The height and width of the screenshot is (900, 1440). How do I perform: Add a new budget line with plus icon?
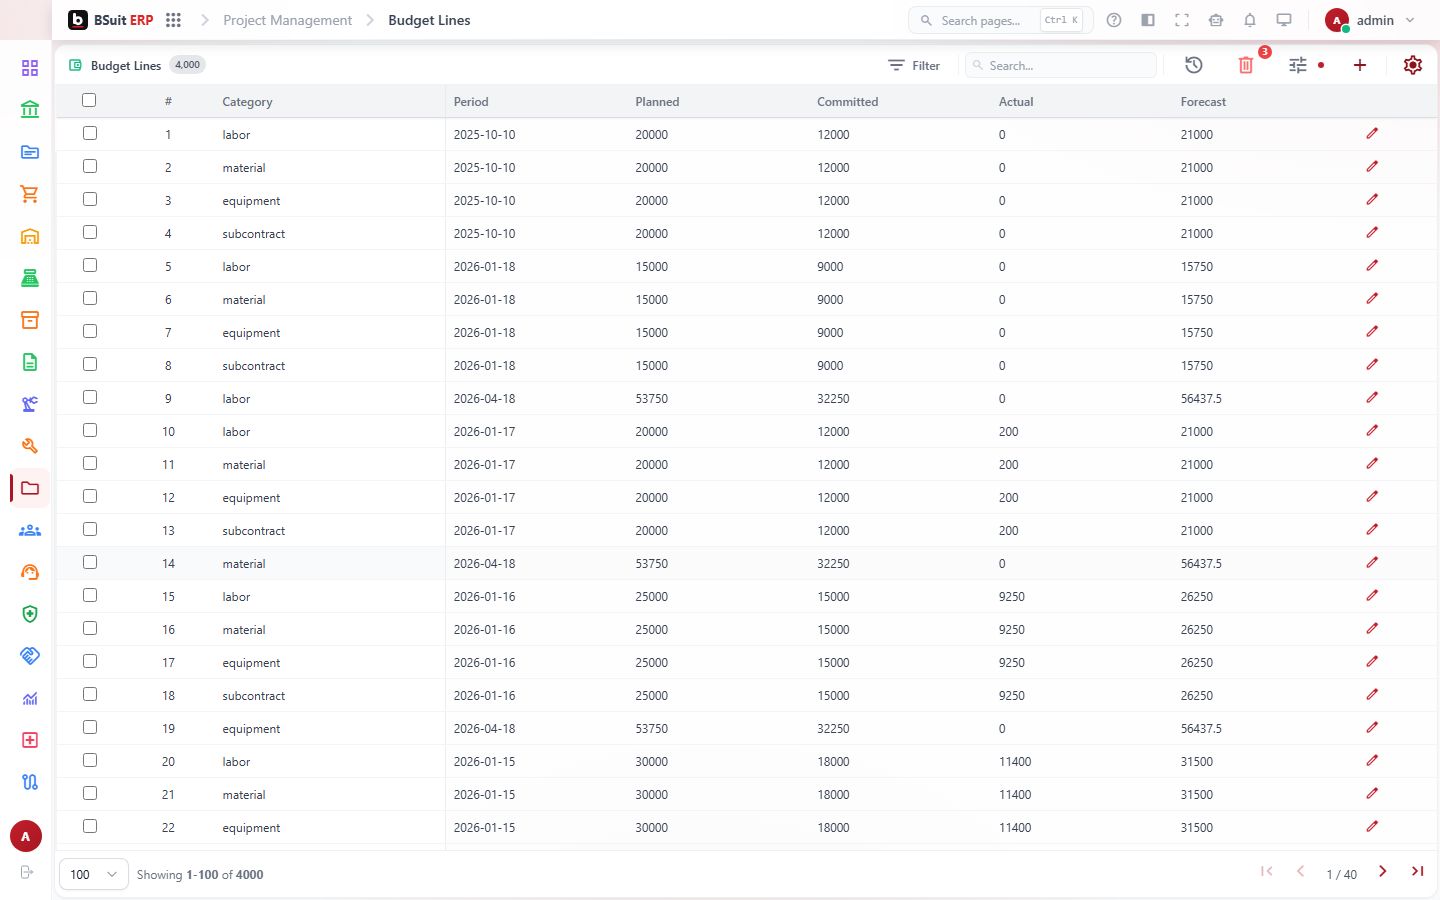(1360, 65)
